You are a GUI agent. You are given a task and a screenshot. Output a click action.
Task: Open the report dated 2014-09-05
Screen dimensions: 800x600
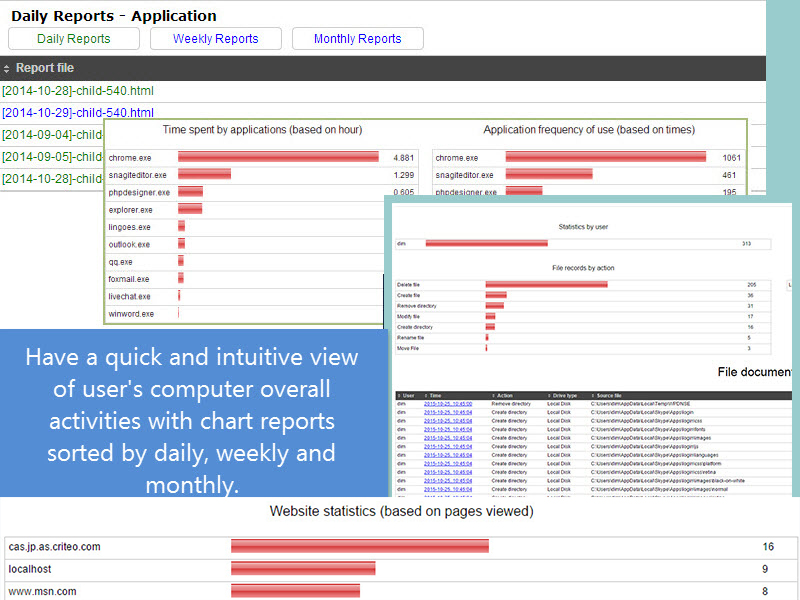point(52,157)
